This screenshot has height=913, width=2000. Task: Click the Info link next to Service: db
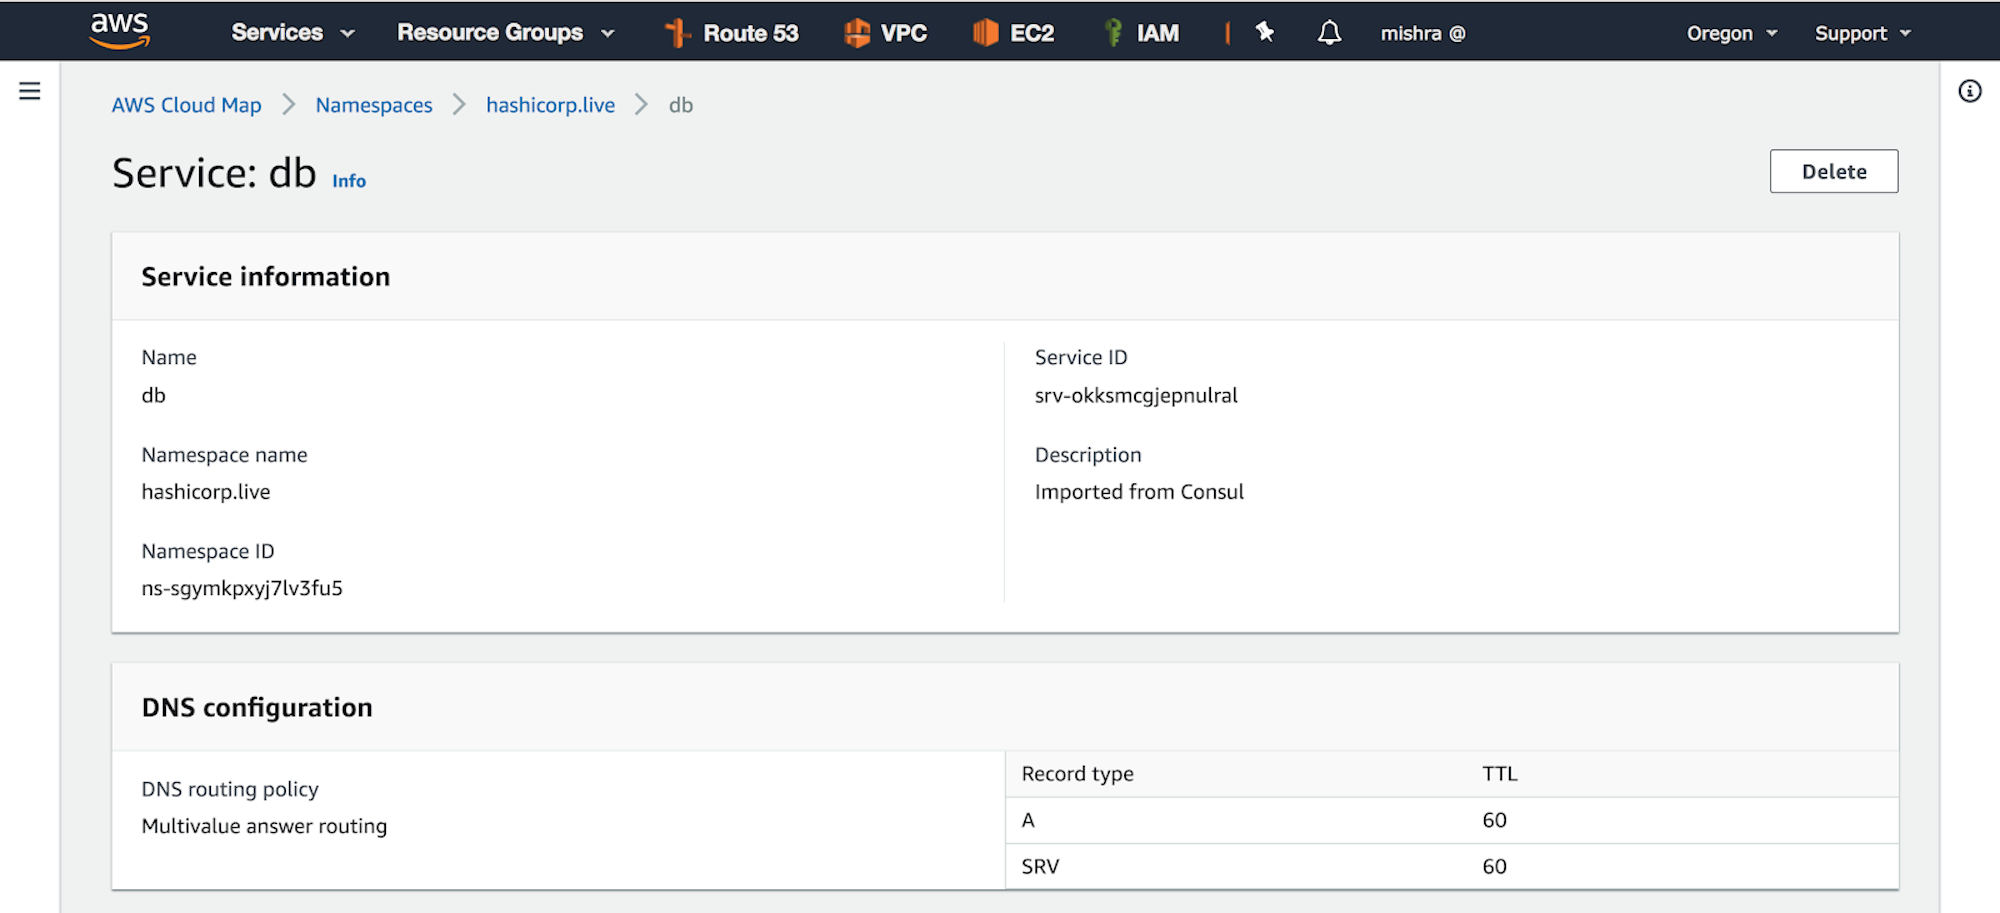(348, 180)
